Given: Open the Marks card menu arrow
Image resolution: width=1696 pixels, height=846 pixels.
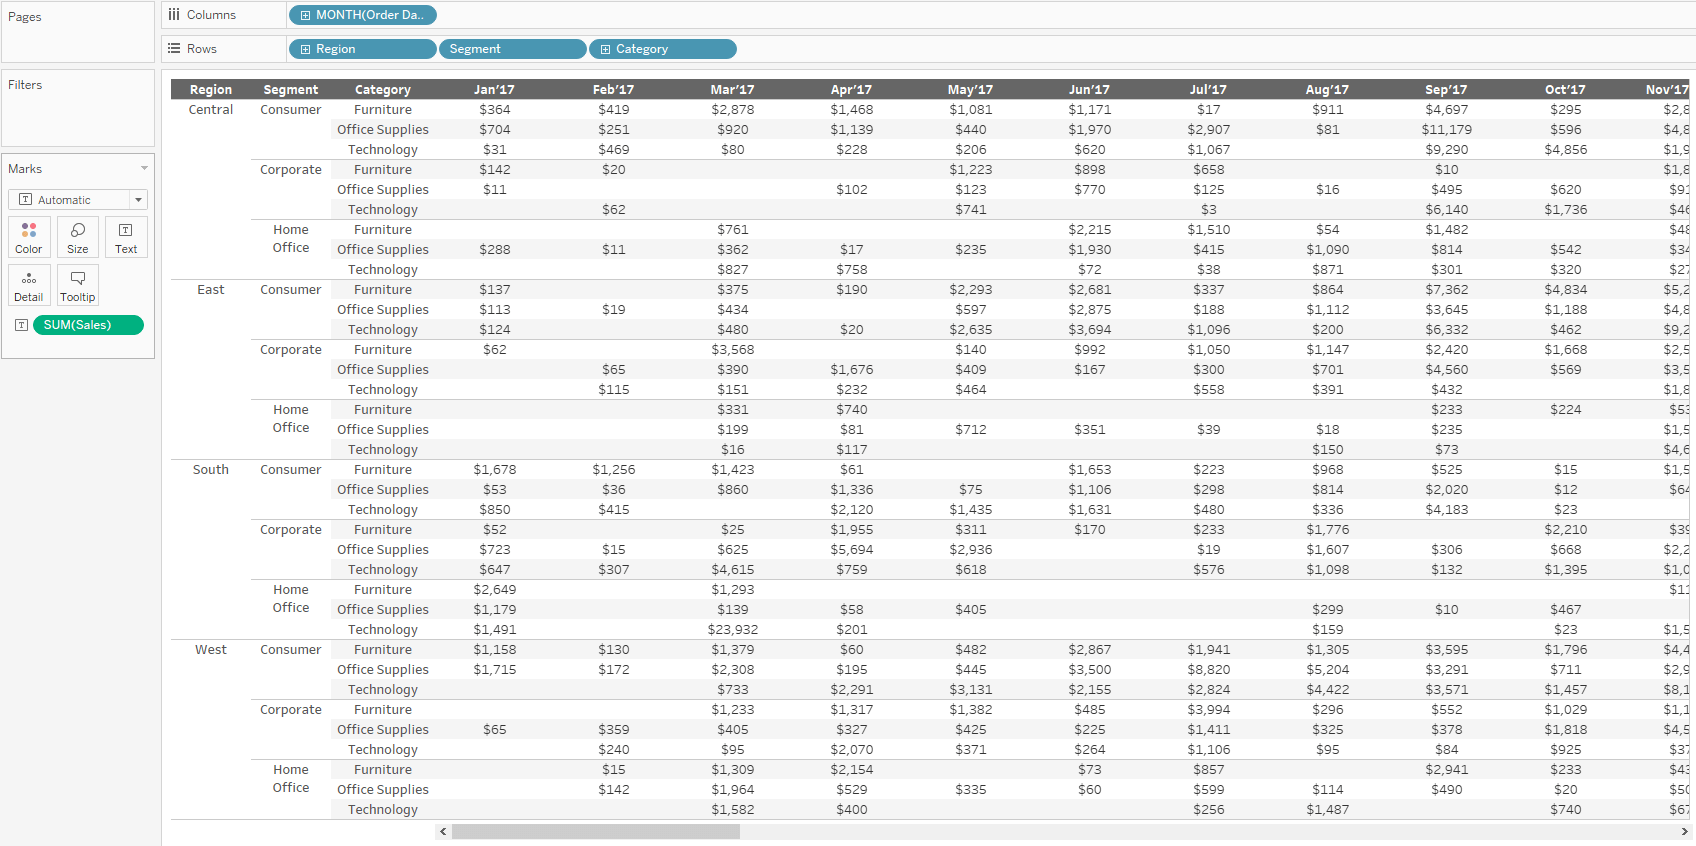Looking at the screenshot, I should click(144, 169).
